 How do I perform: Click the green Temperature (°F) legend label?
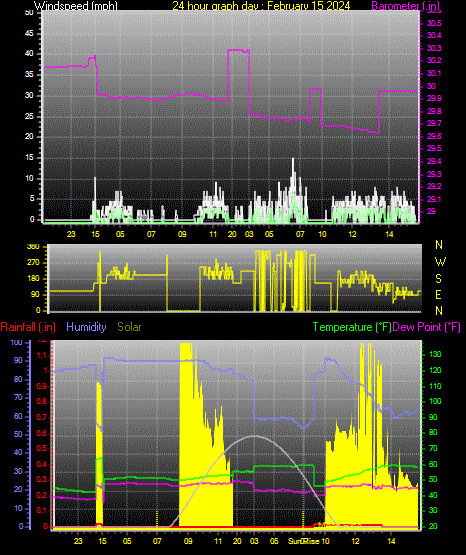pos(352,327)
